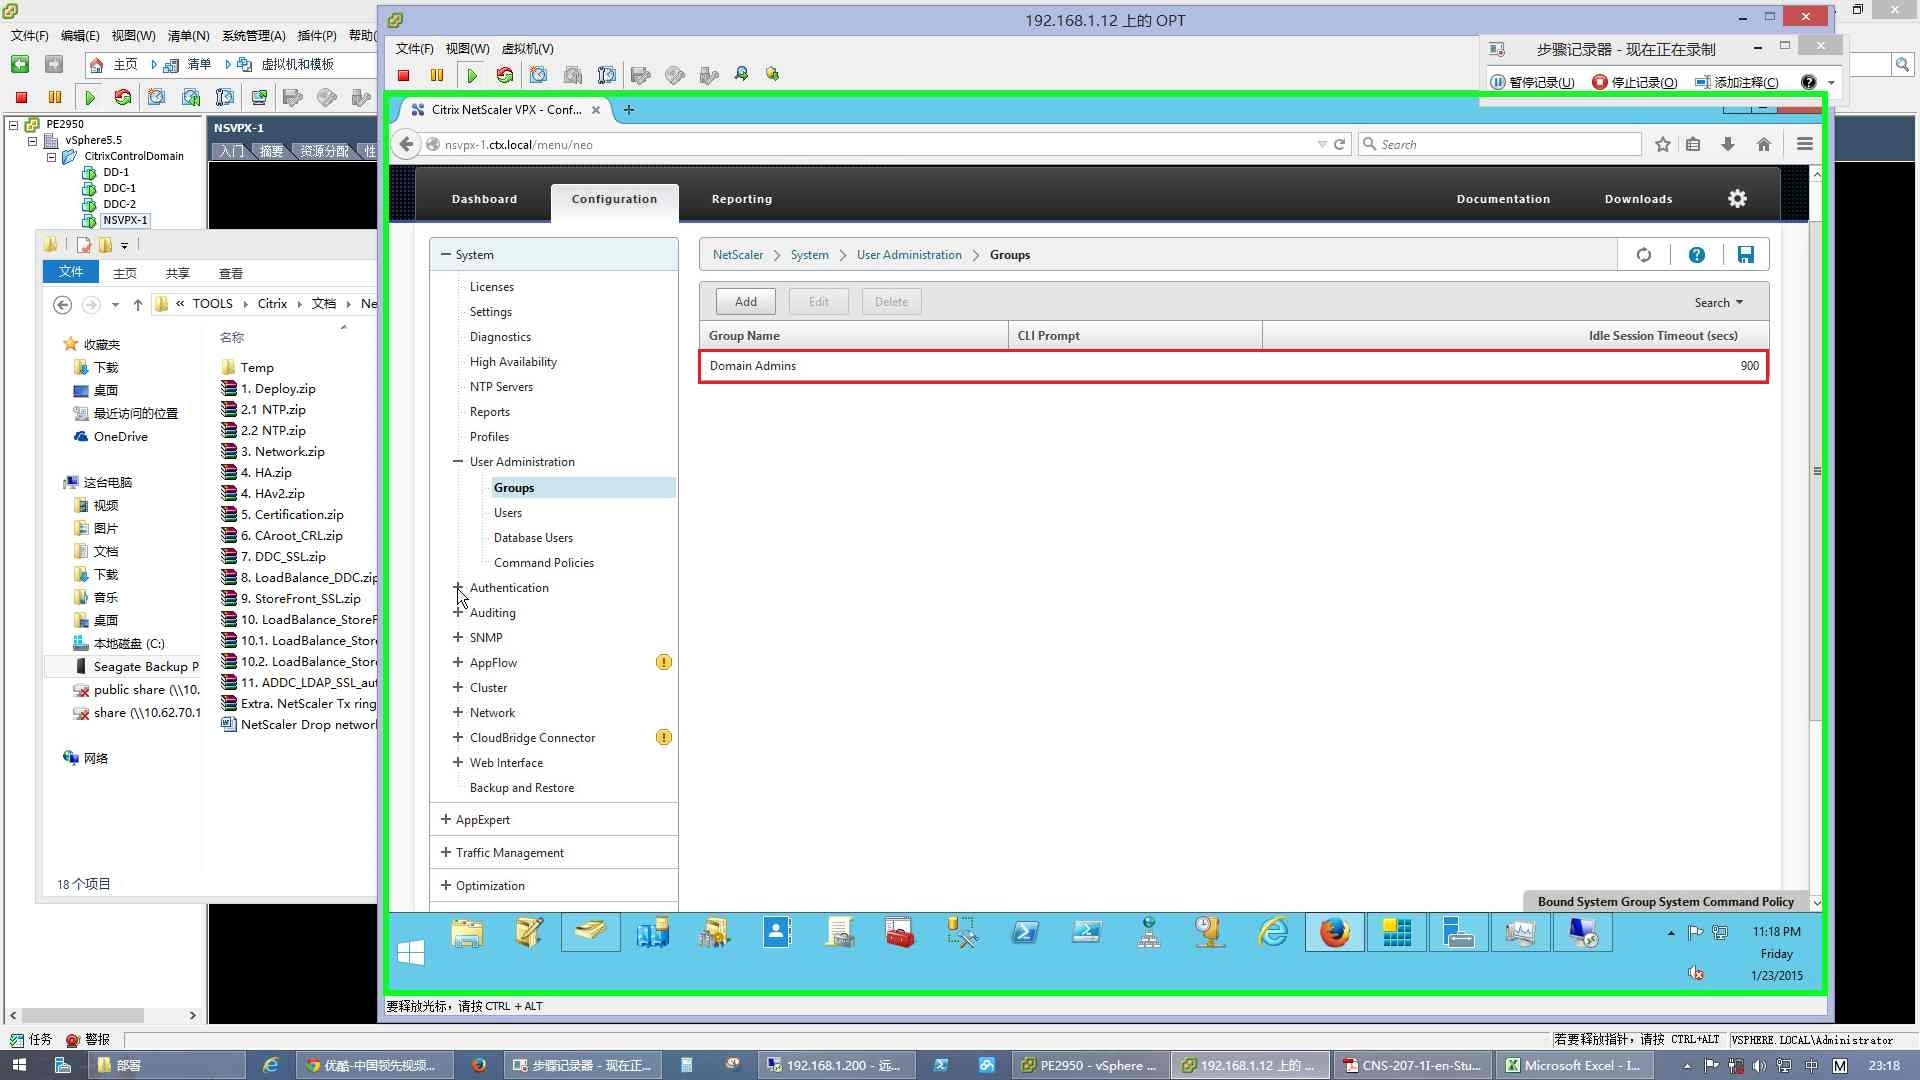This screenshot has height=1080, width=1920.
Task: Click the save configuration floppy icon
Action: [1745, 255]
